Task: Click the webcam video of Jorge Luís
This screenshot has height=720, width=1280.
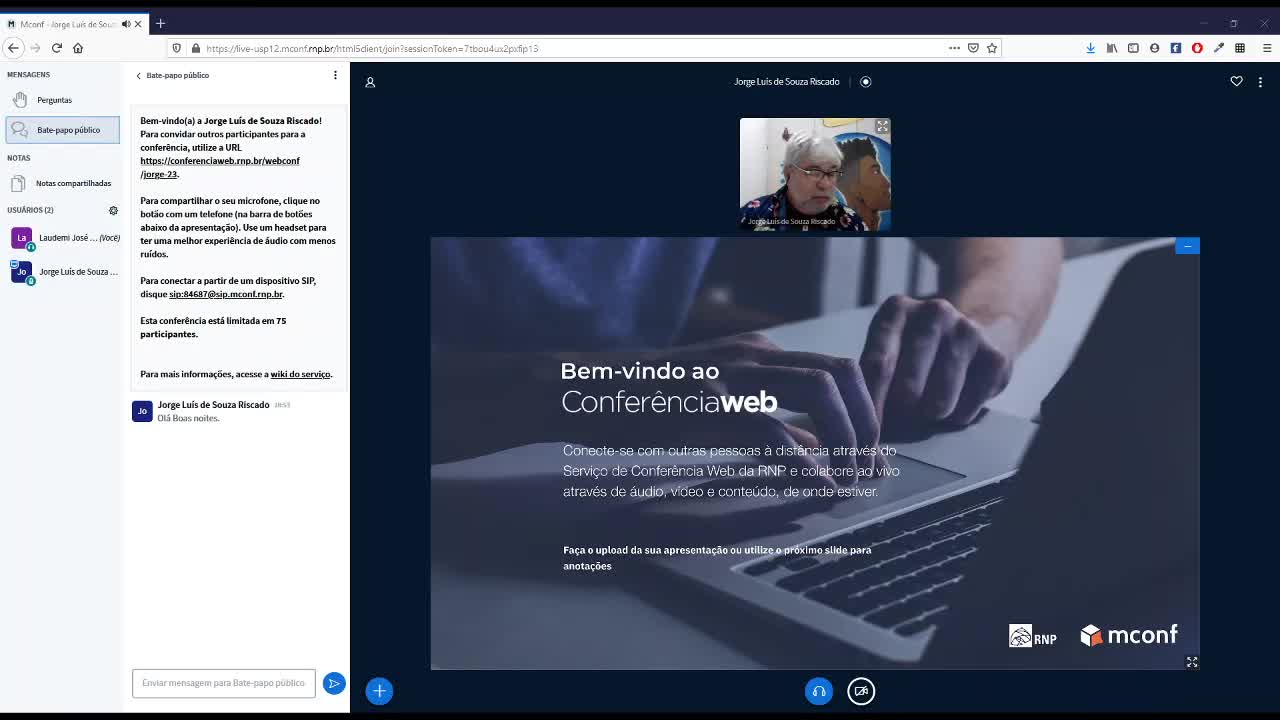Action: 815,175
